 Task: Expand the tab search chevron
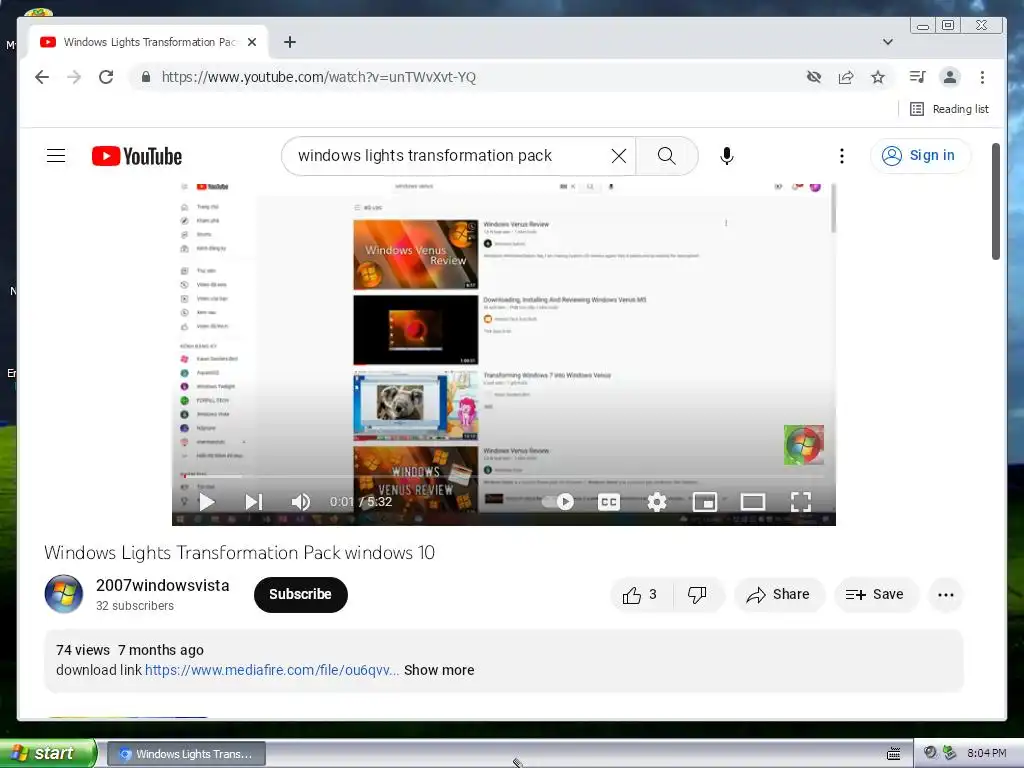(888, 42)
